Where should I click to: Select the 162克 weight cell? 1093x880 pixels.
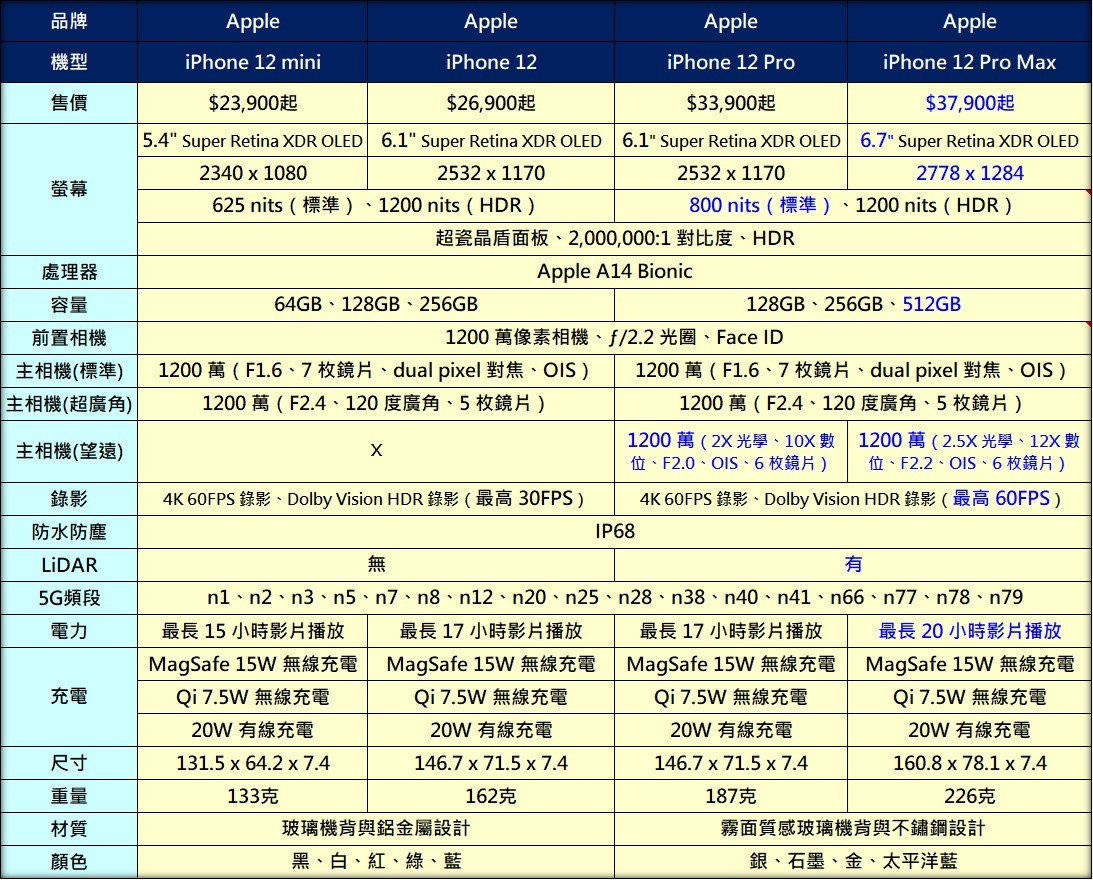(x=491, y=796)
